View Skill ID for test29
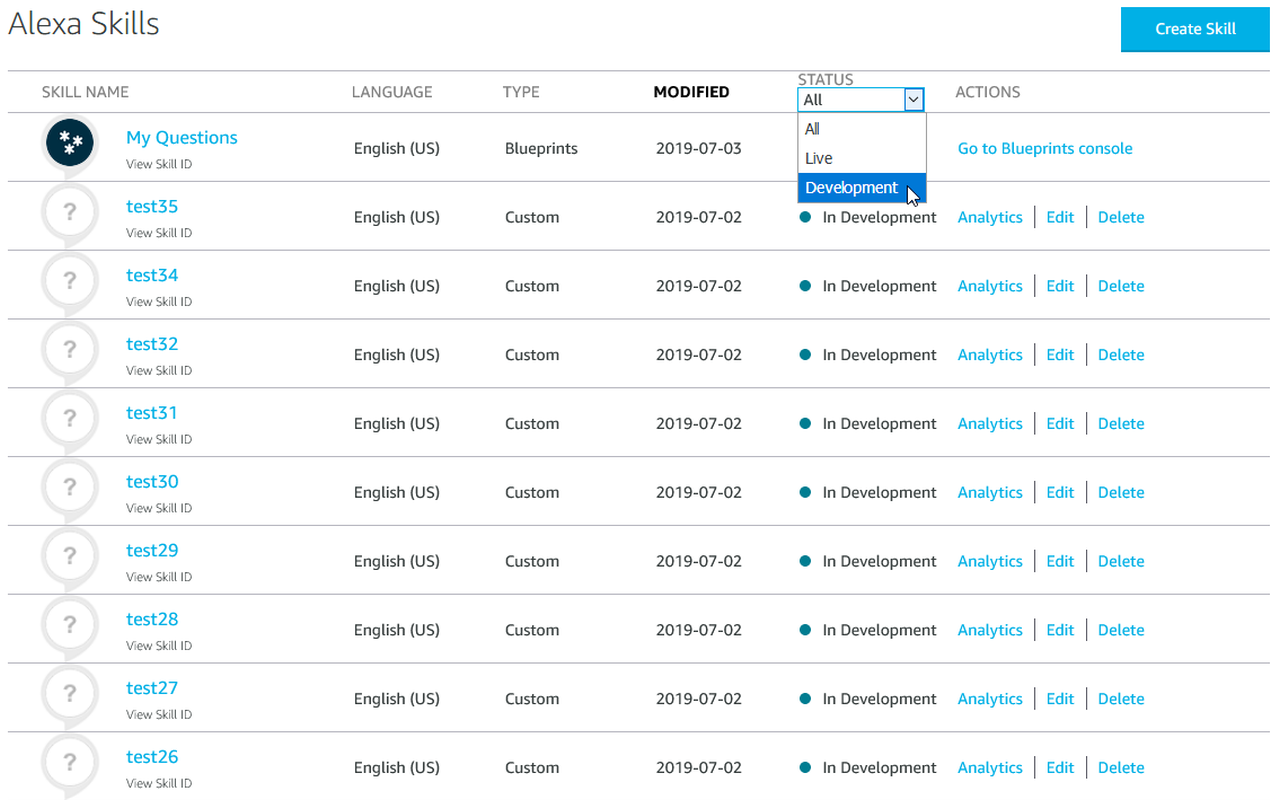This screenshot has width=1280, height=800. point(159,577)
